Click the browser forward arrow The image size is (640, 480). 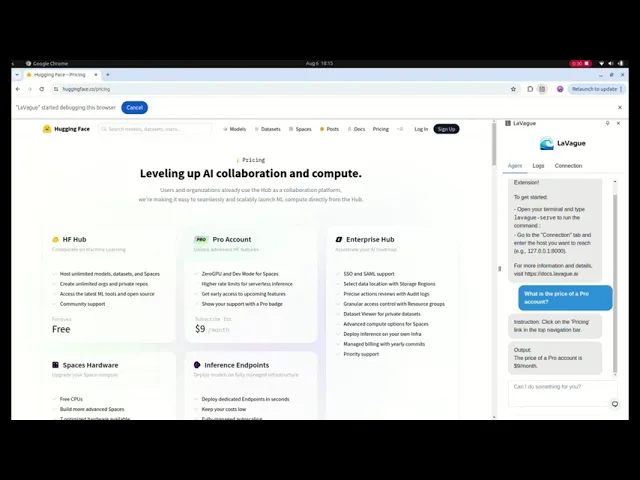tap(30, 89)
